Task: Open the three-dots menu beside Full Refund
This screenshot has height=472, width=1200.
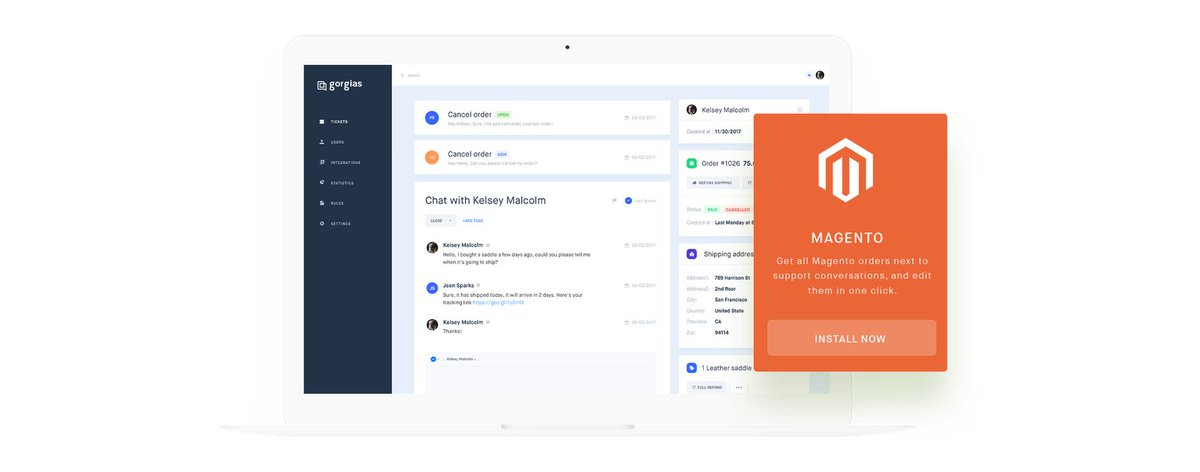Action: pos(740,387)
